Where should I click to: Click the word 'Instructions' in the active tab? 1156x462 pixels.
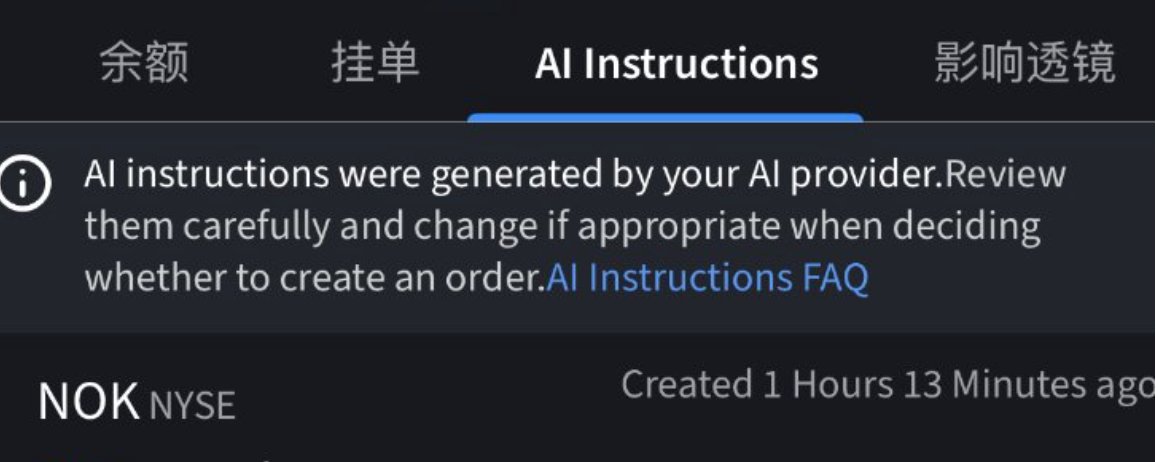click(x=701, y=63)
